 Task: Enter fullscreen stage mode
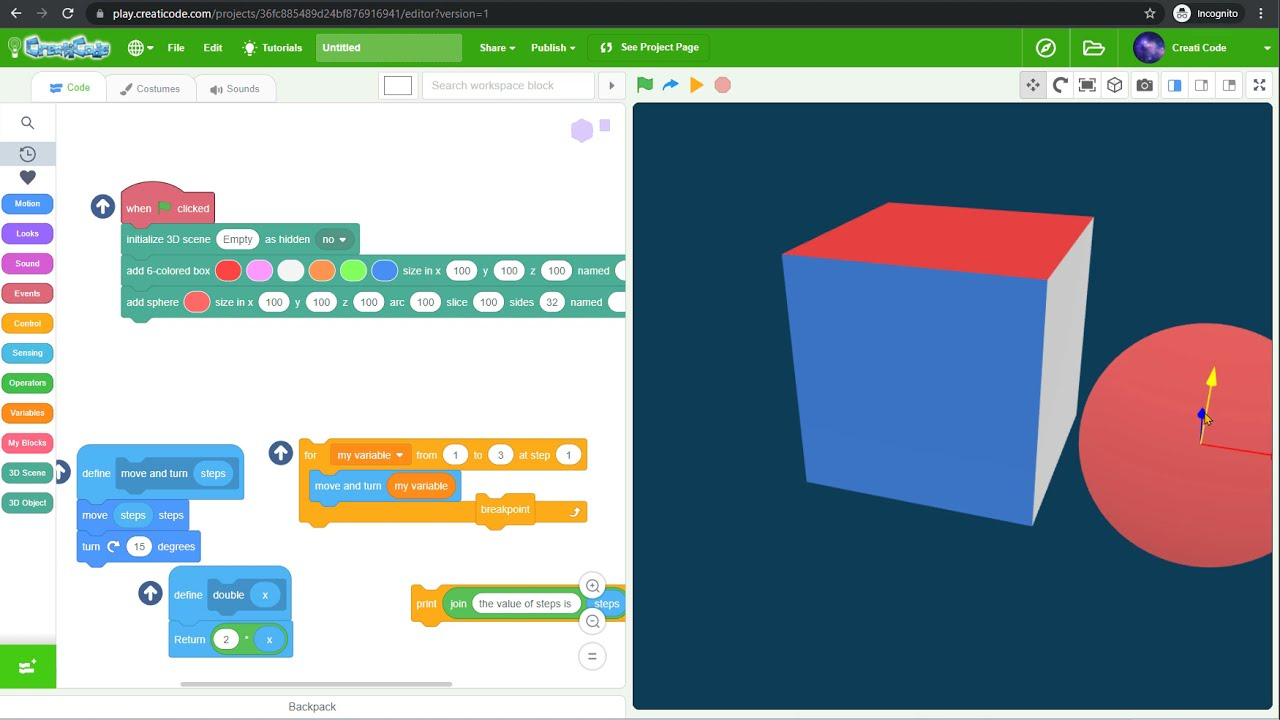point(1260,85)
